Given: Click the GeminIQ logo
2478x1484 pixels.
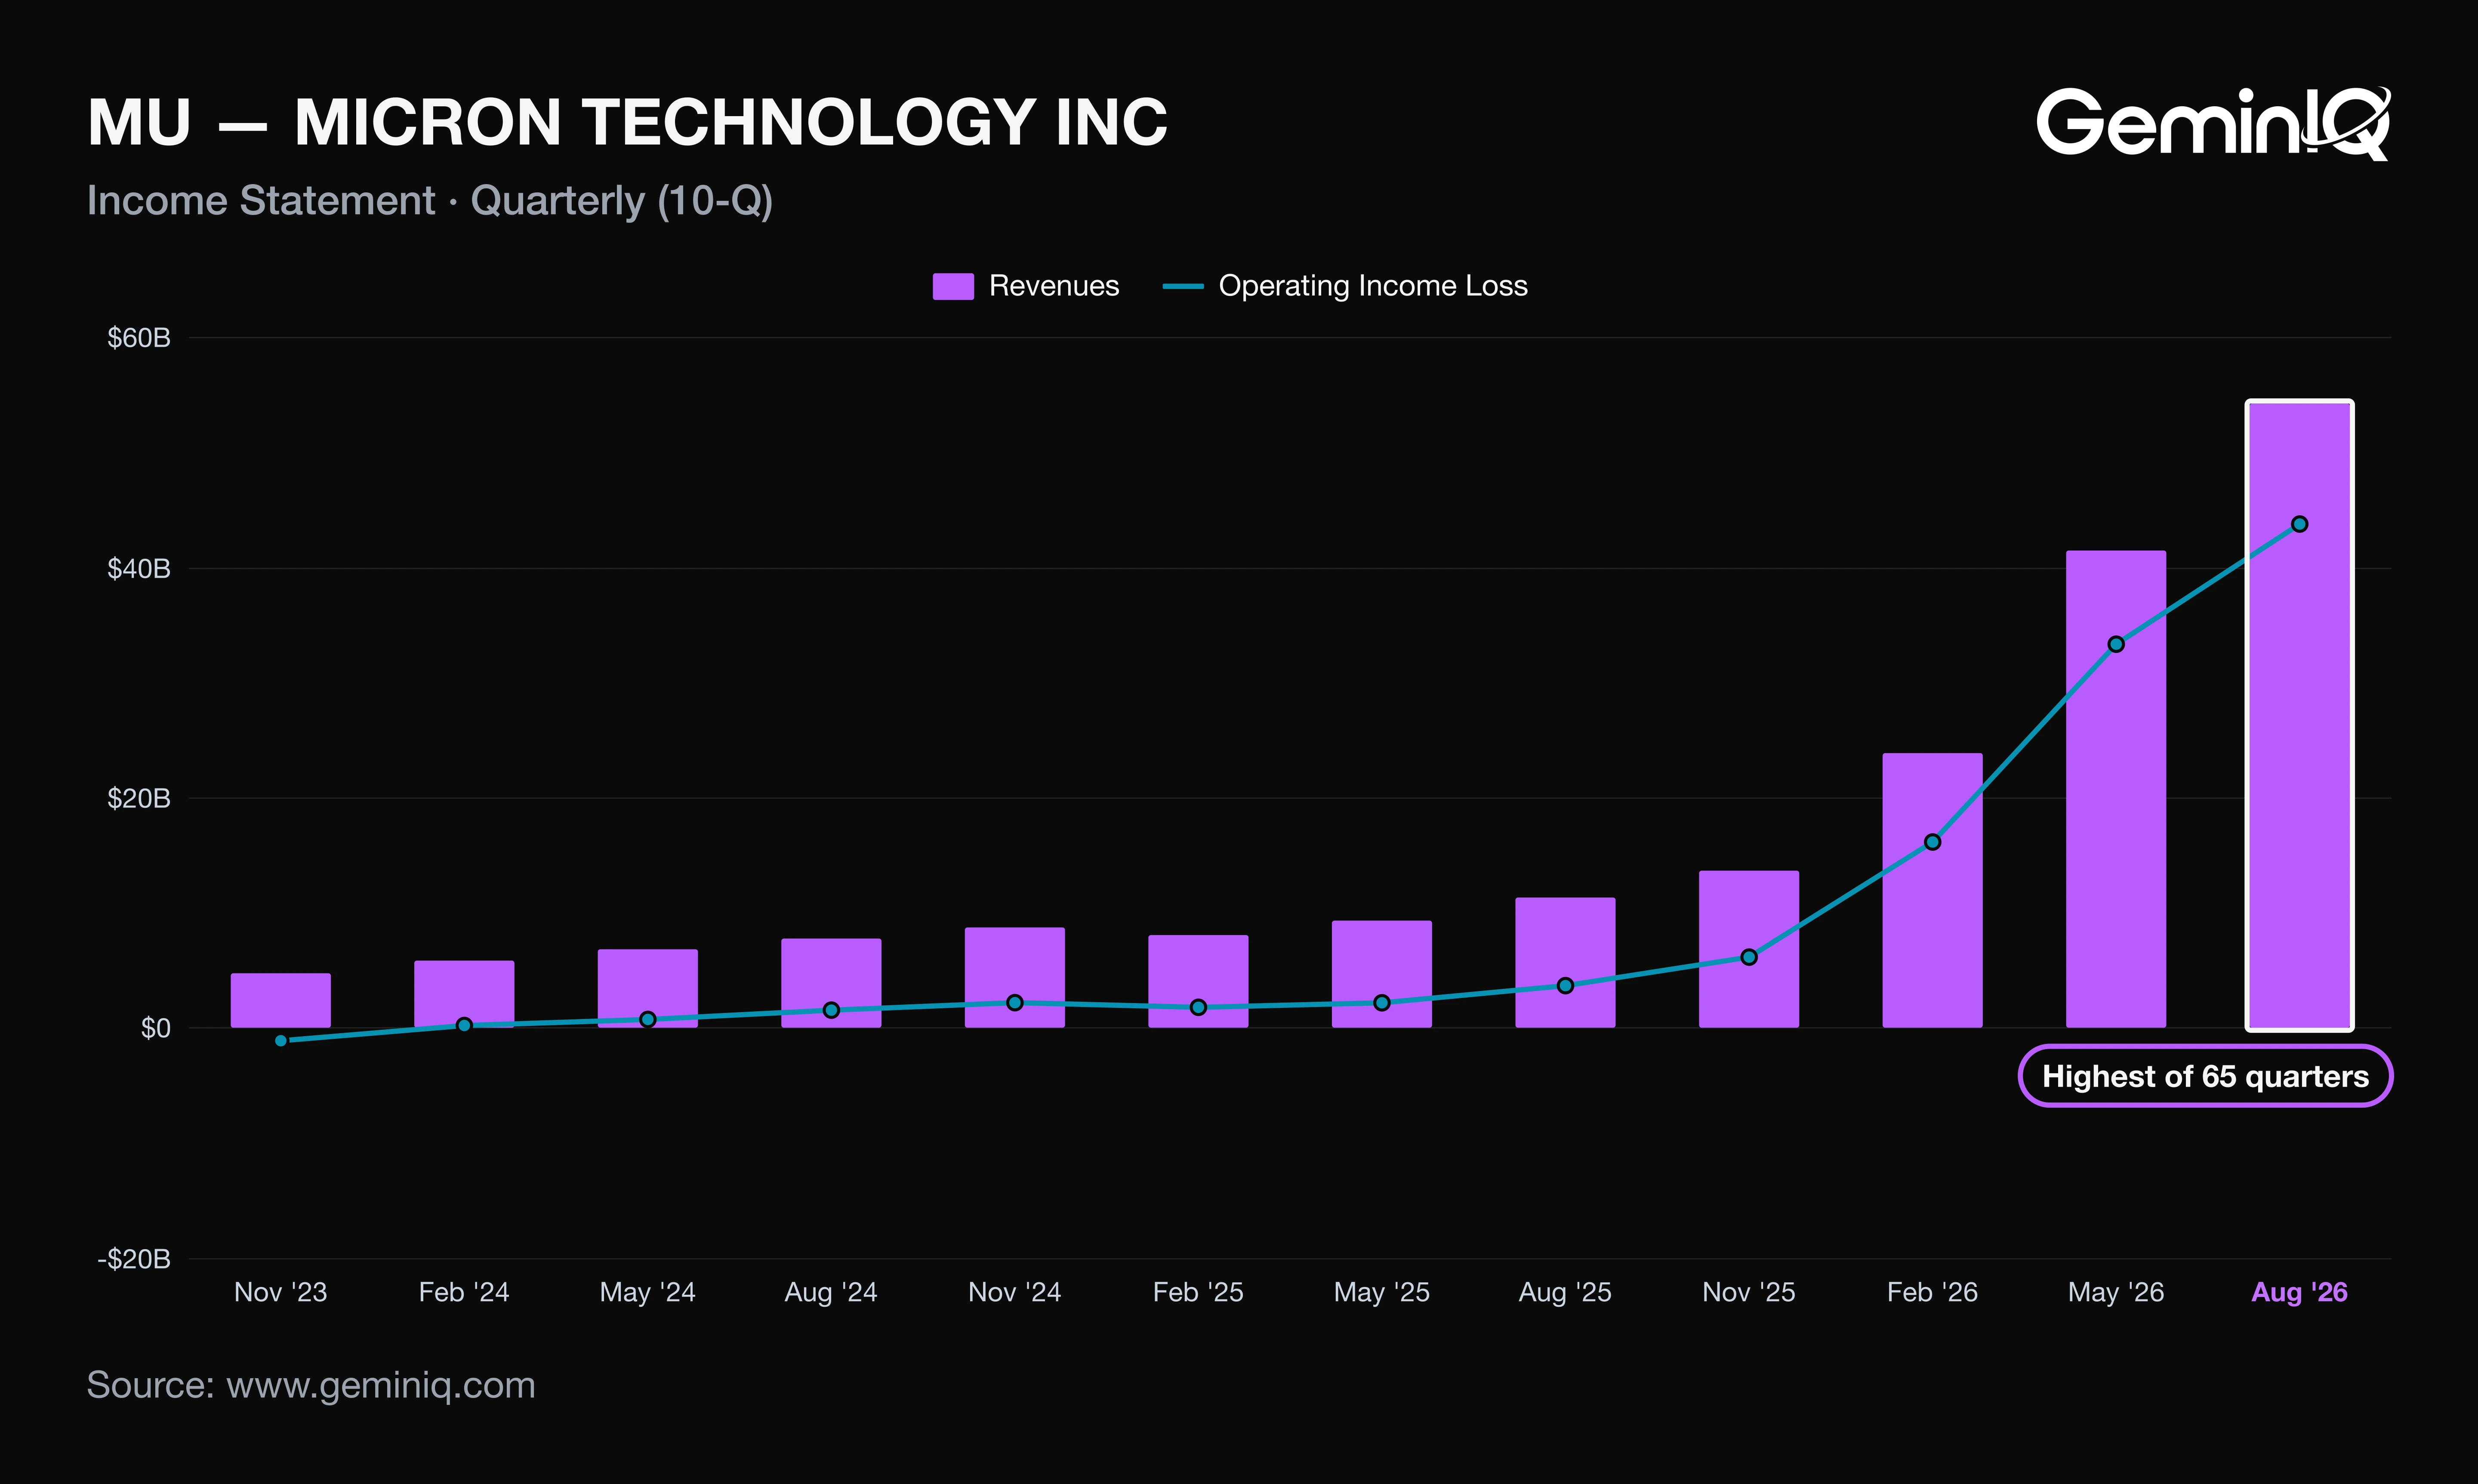Looking at the screenshot, I should point(2214,123).
